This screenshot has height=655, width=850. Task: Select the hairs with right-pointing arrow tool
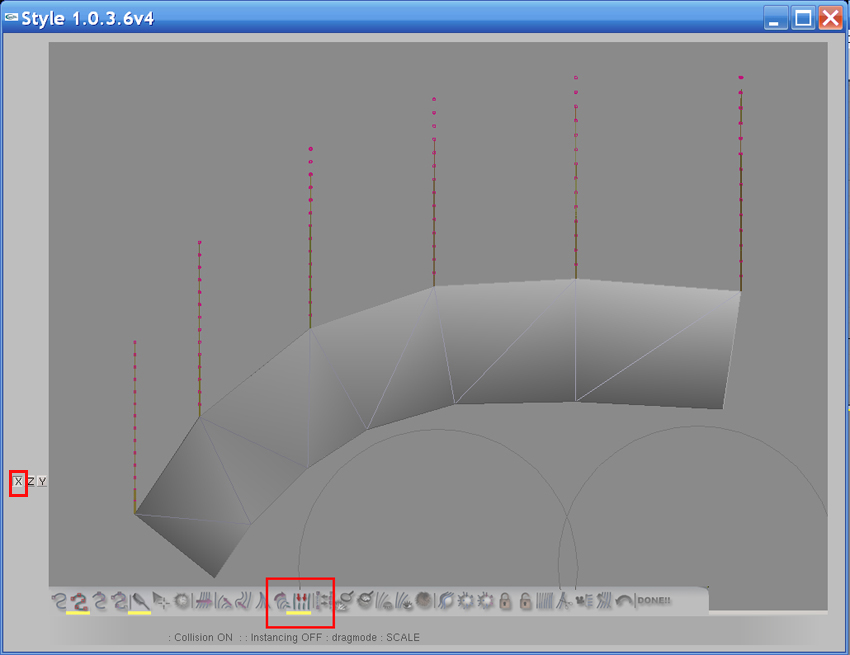tap(204, 601)
